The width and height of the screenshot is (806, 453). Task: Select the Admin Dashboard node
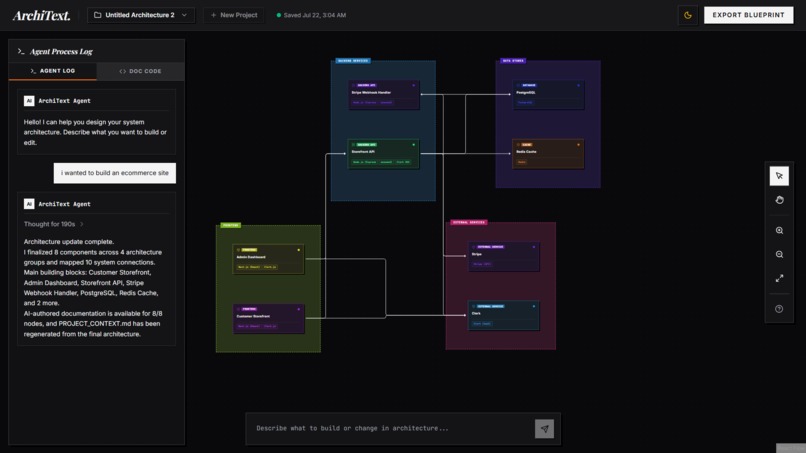pos(268,259)
